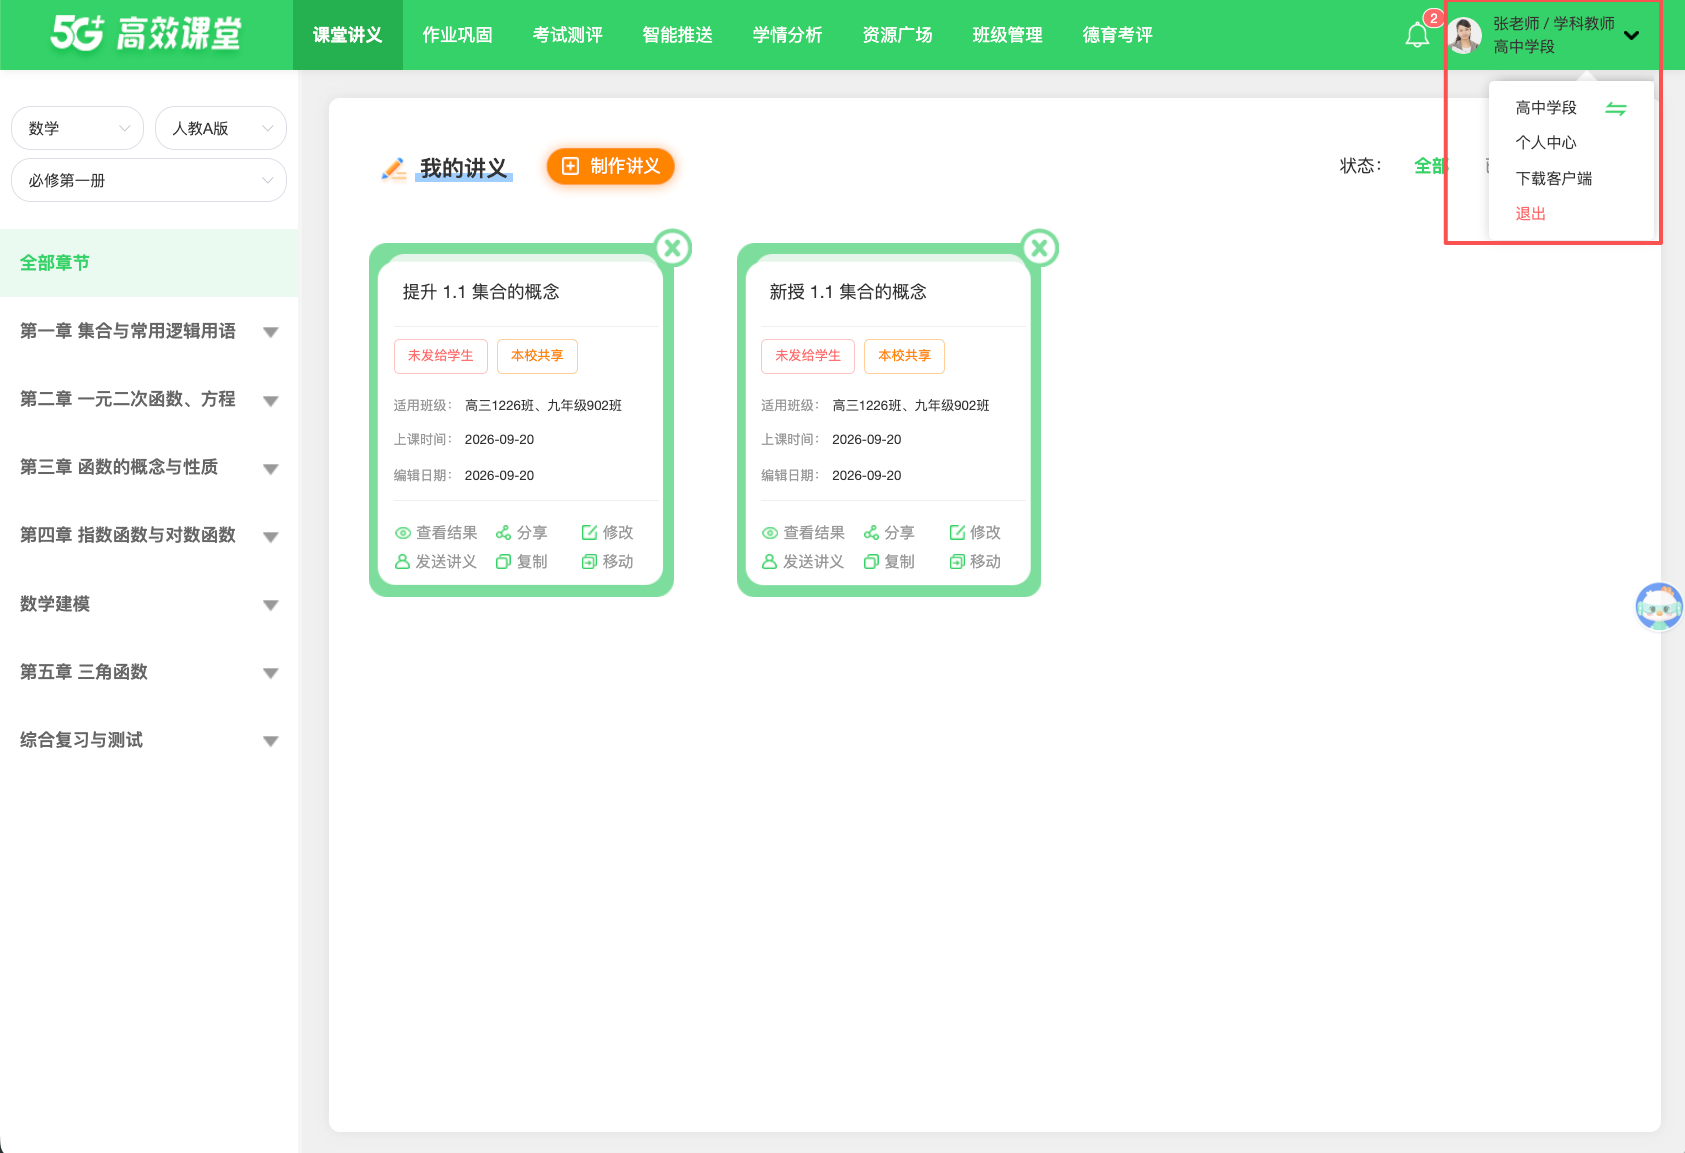Click the switch-stage arrows beside 高中学段
This screenshot has height=1153, width=1685.
[1616, 109]
